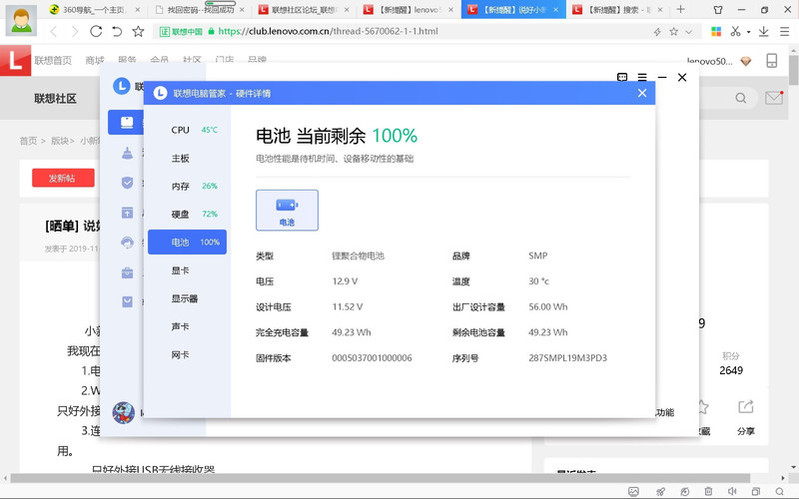The image size is (799, 499).
Task: Click lightning speed mode icon in address bar
Action: [x=657, y=32]
